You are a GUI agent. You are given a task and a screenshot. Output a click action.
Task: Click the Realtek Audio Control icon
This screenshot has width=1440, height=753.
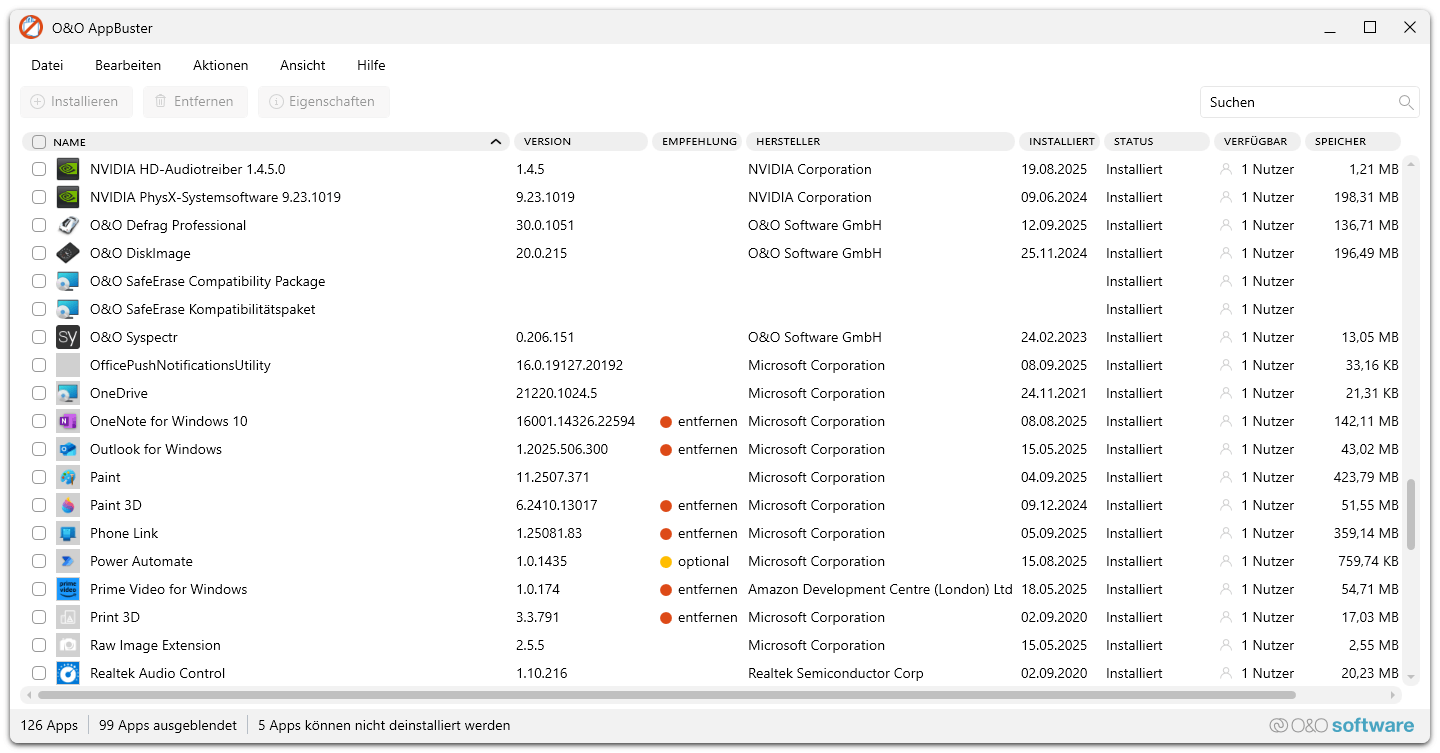(x=68, y=673)
